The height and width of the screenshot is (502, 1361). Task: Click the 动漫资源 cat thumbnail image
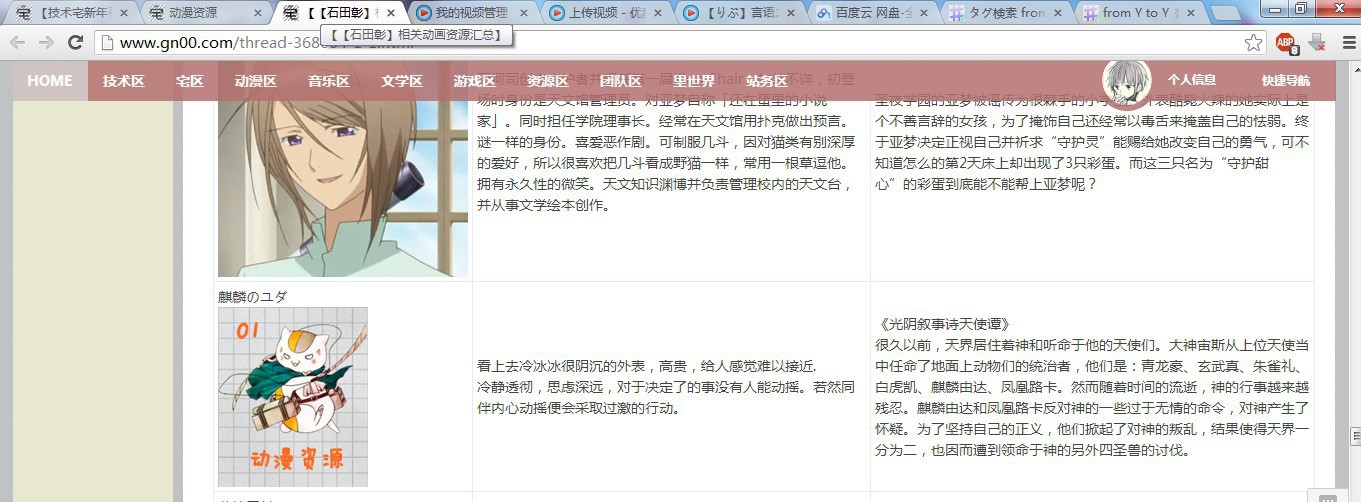[293, 397]
